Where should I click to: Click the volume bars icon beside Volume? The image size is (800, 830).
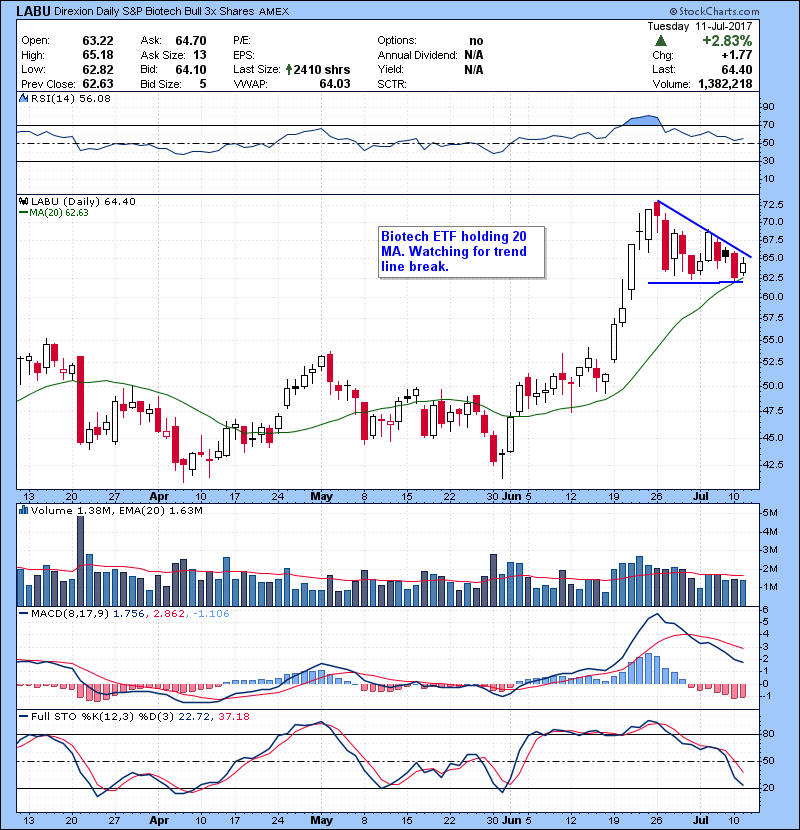click(23, 510)
